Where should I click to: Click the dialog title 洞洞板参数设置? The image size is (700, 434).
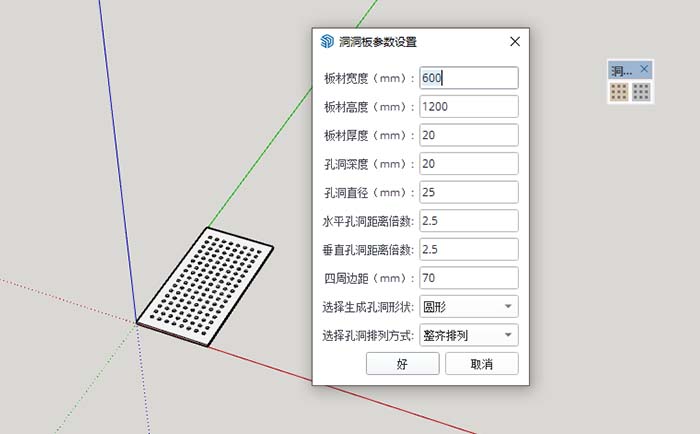pyautogui.click(x=378, y=42)
